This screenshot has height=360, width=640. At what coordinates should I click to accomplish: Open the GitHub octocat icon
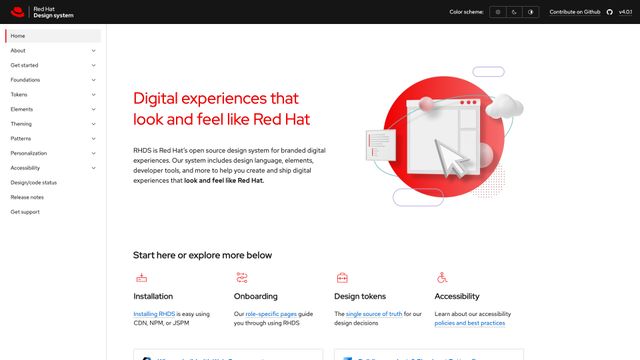(609, 12)
